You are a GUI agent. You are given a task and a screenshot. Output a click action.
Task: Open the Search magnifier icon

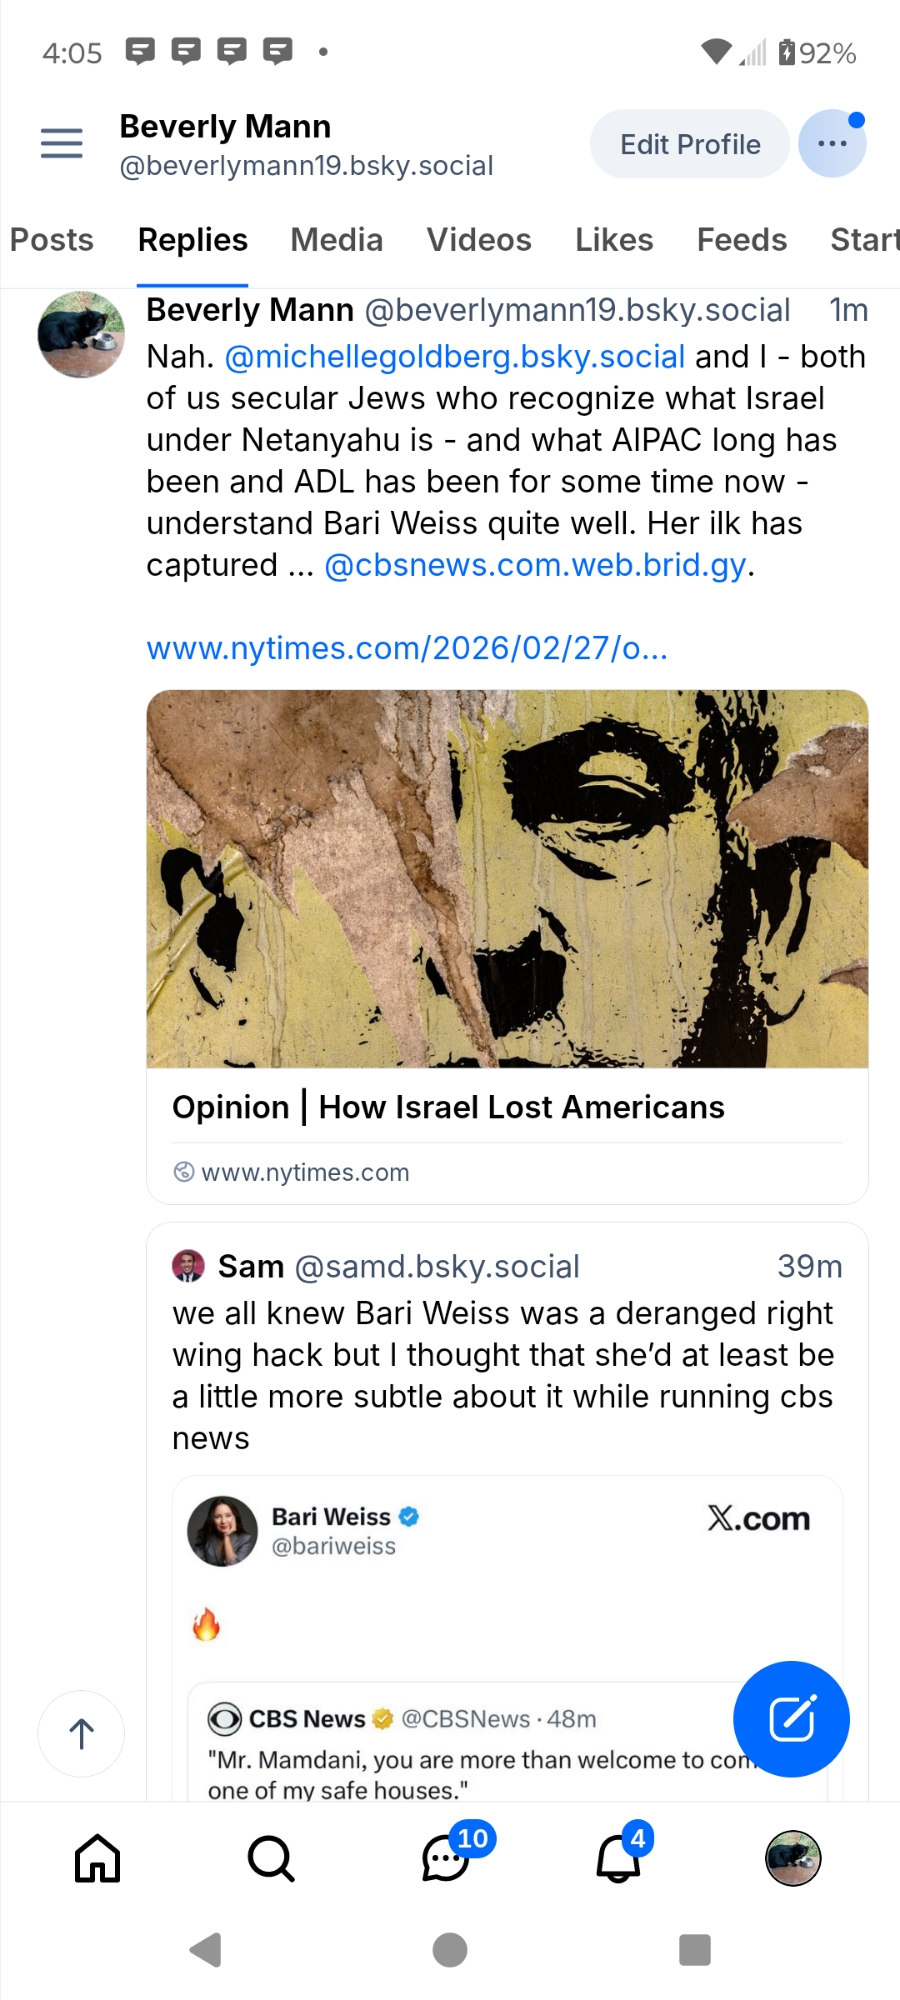[x=271, y=1858]
